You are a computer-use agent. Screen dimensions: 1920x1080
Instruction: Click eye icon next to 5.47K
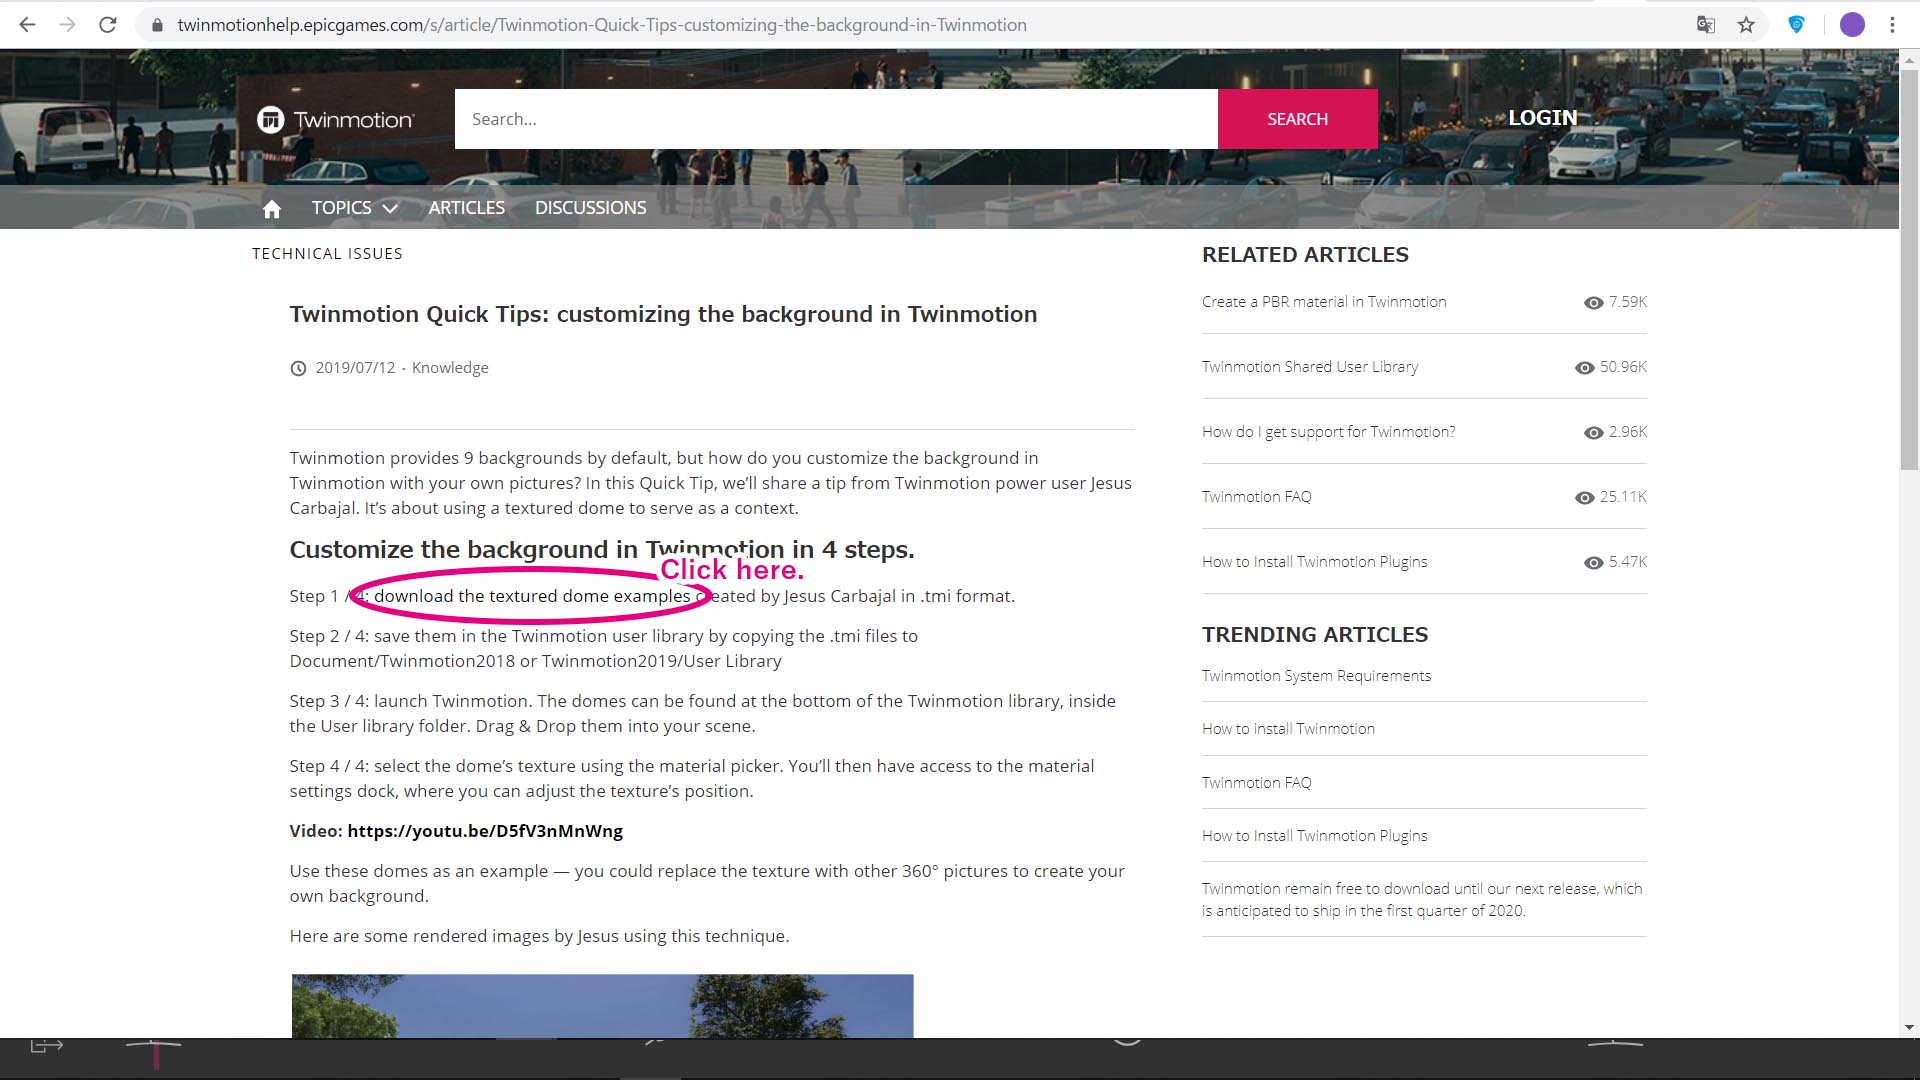pyautogui.click(x=1593, y=563)
